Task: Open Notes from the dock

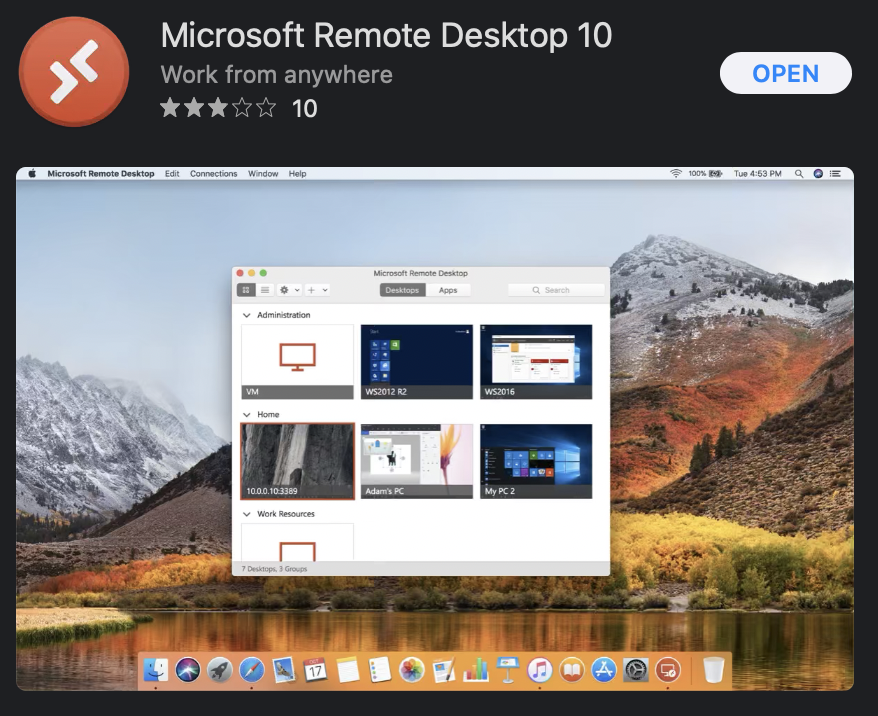Action: coord(348,670)
